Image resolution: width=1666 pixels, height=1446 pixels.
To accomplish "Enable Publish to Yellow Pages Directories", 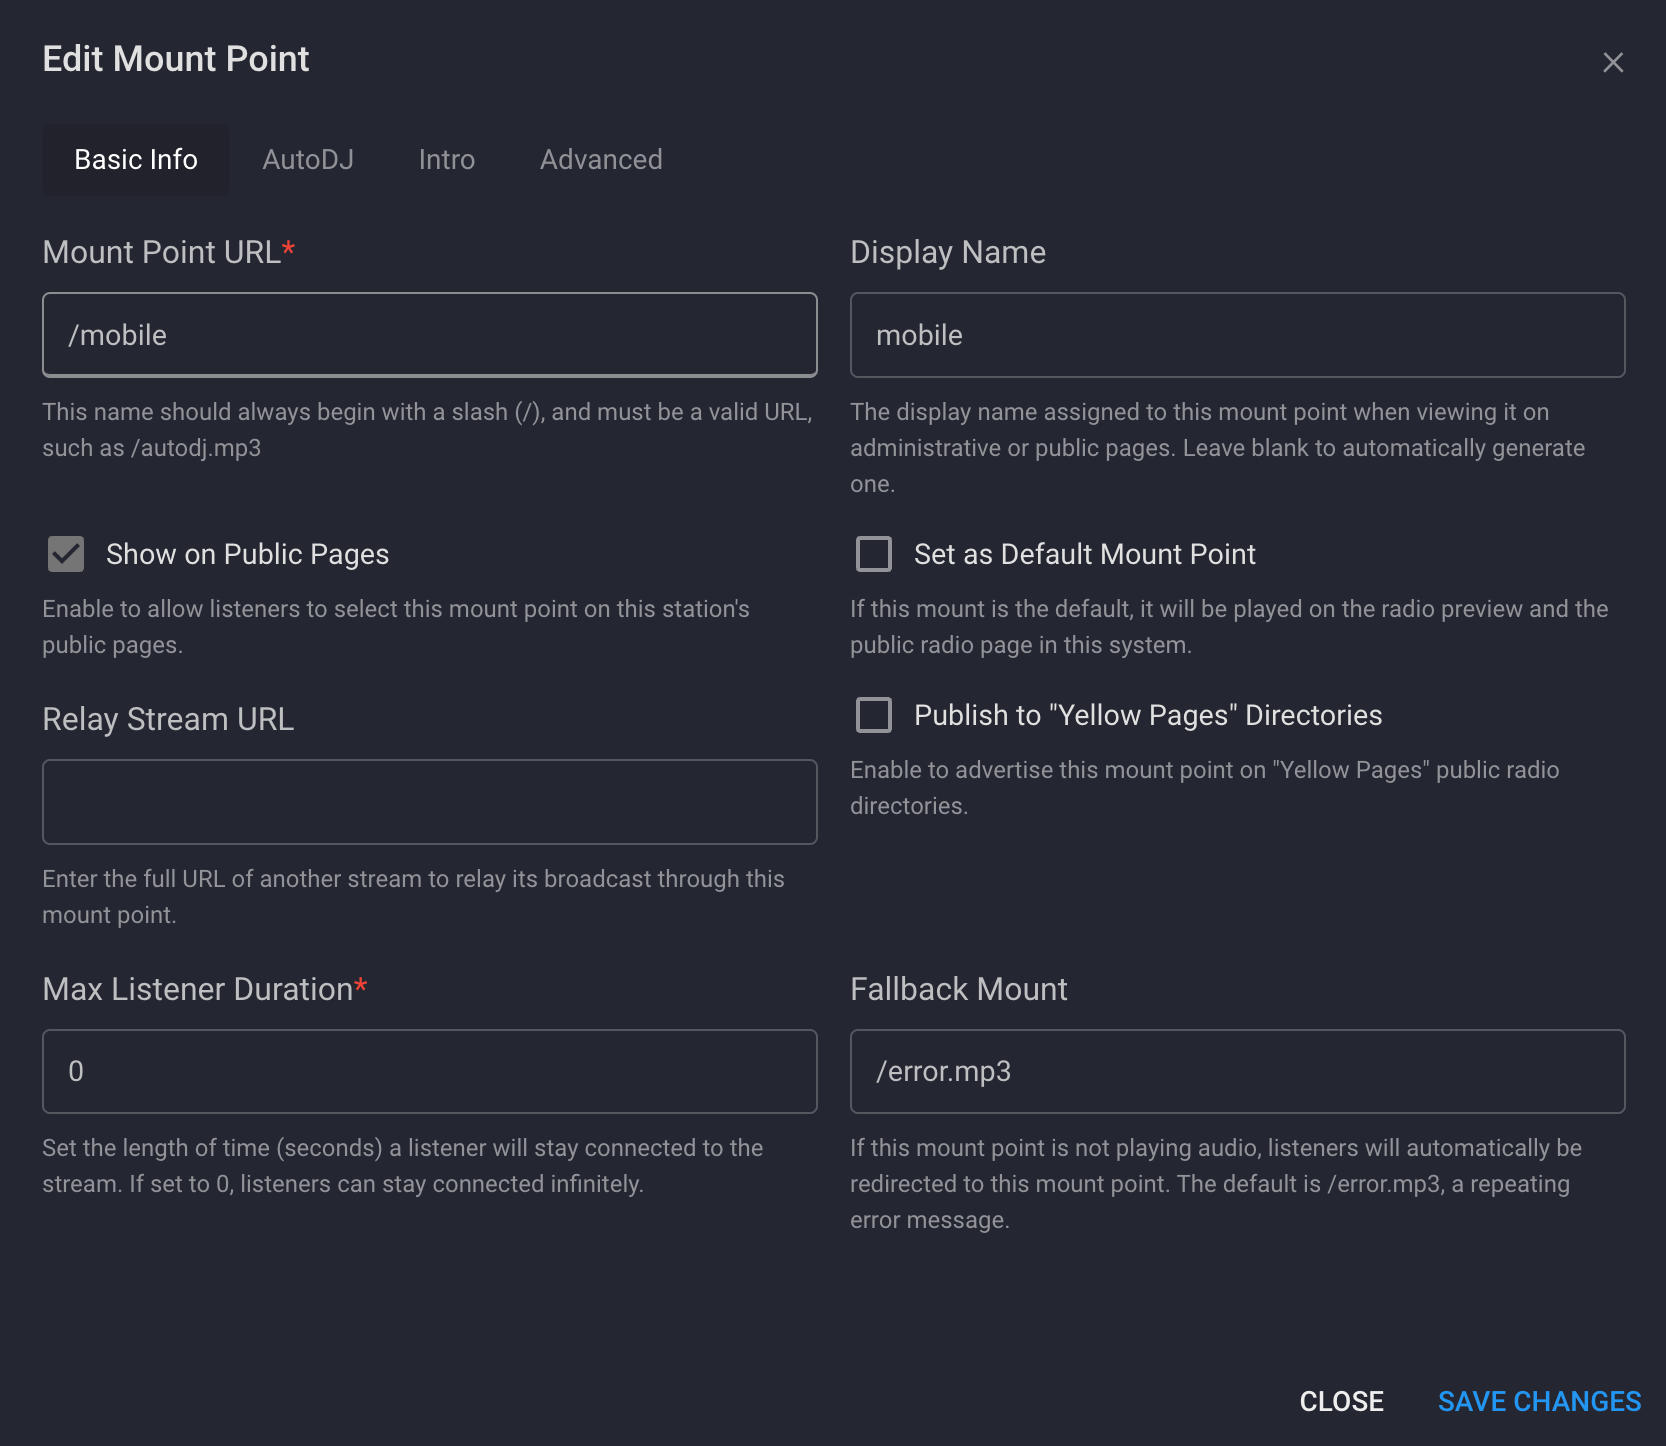I will tap(873, 715).
